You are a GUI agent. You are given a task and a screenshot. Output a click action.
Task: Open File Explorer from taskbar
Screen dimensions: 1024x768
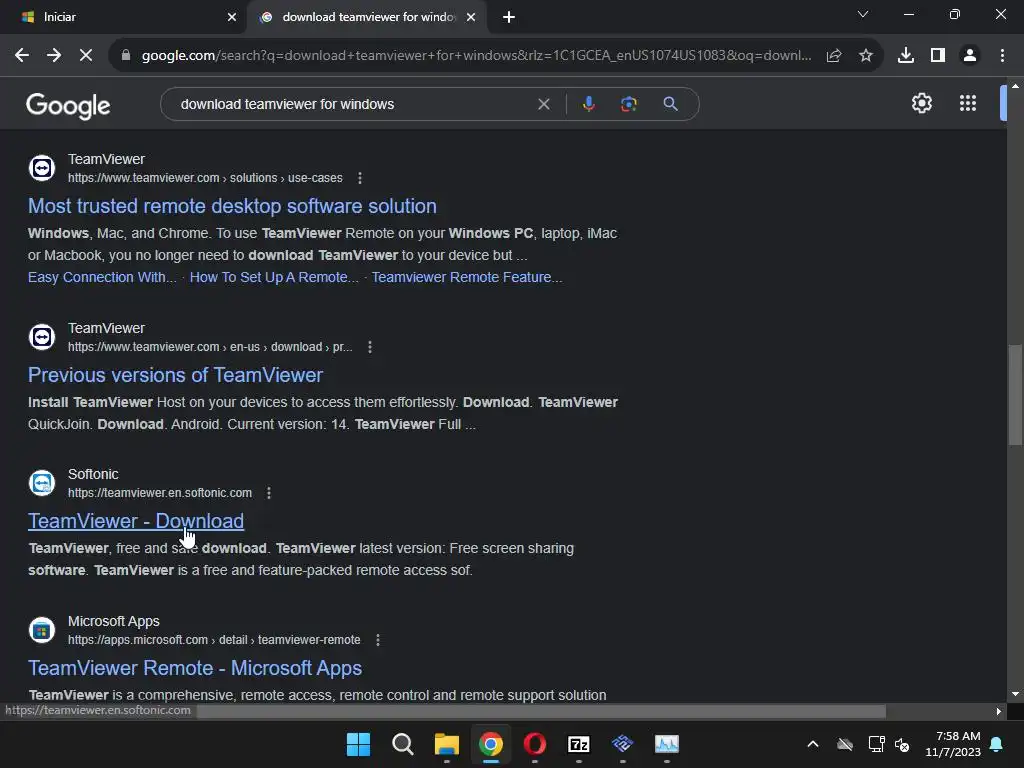point(447,744)
